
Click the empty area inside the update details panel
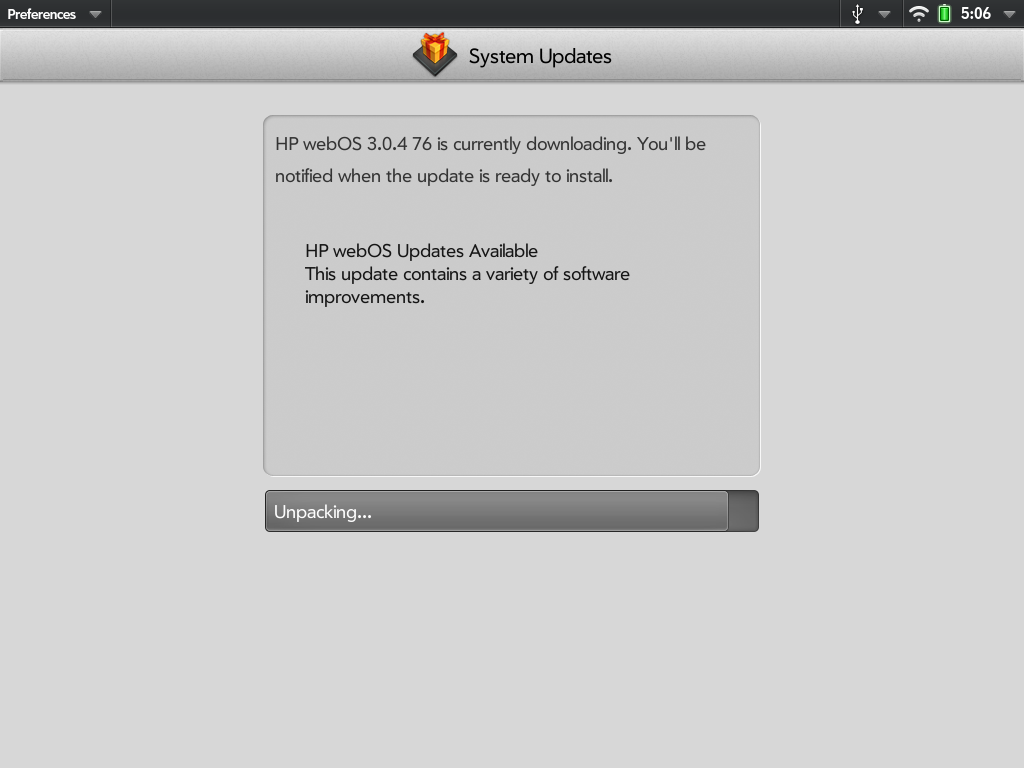[511, 392]
